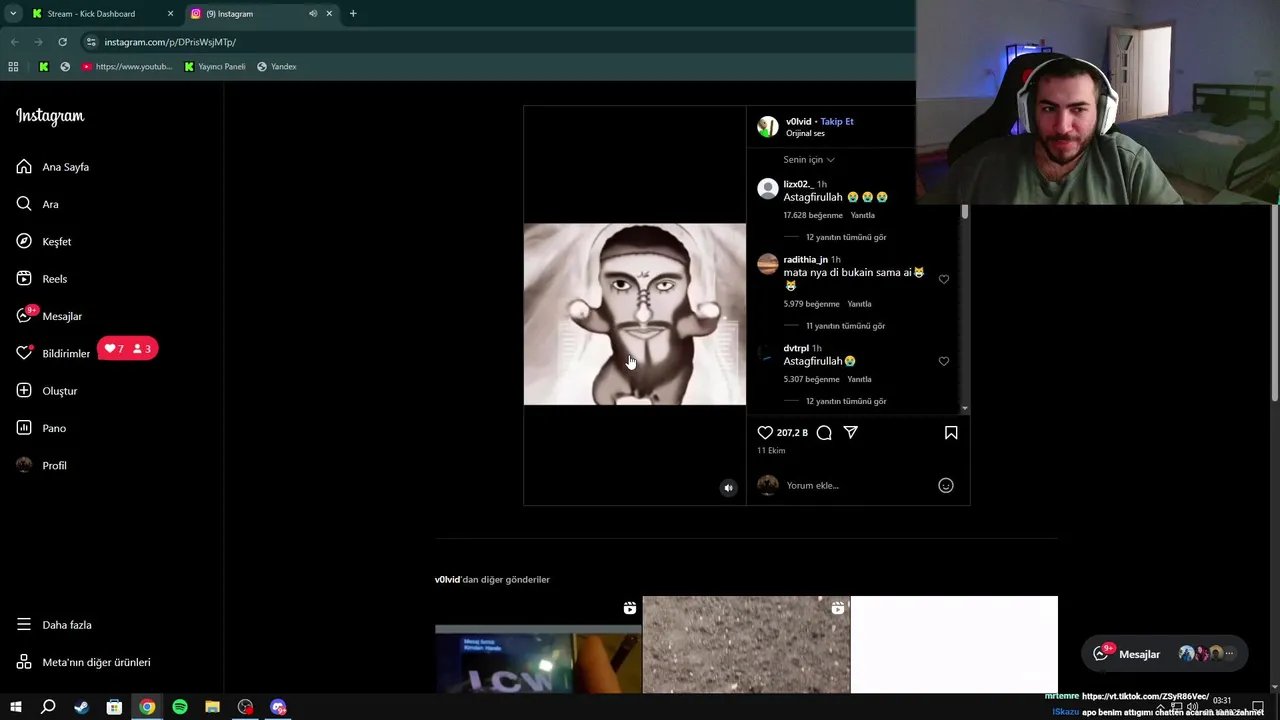Expand 12 replies under dvtrpl comment

point(846,401)
